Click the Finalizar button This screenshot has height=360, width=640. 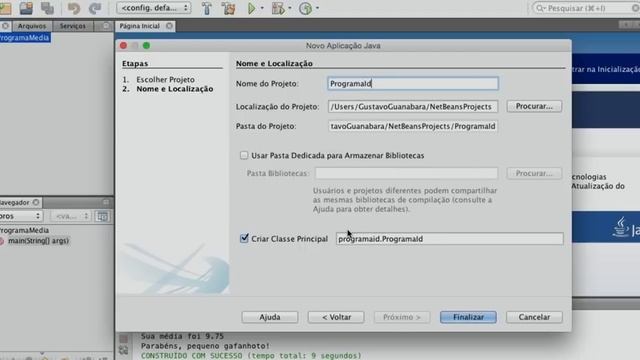tap(468, 317)
